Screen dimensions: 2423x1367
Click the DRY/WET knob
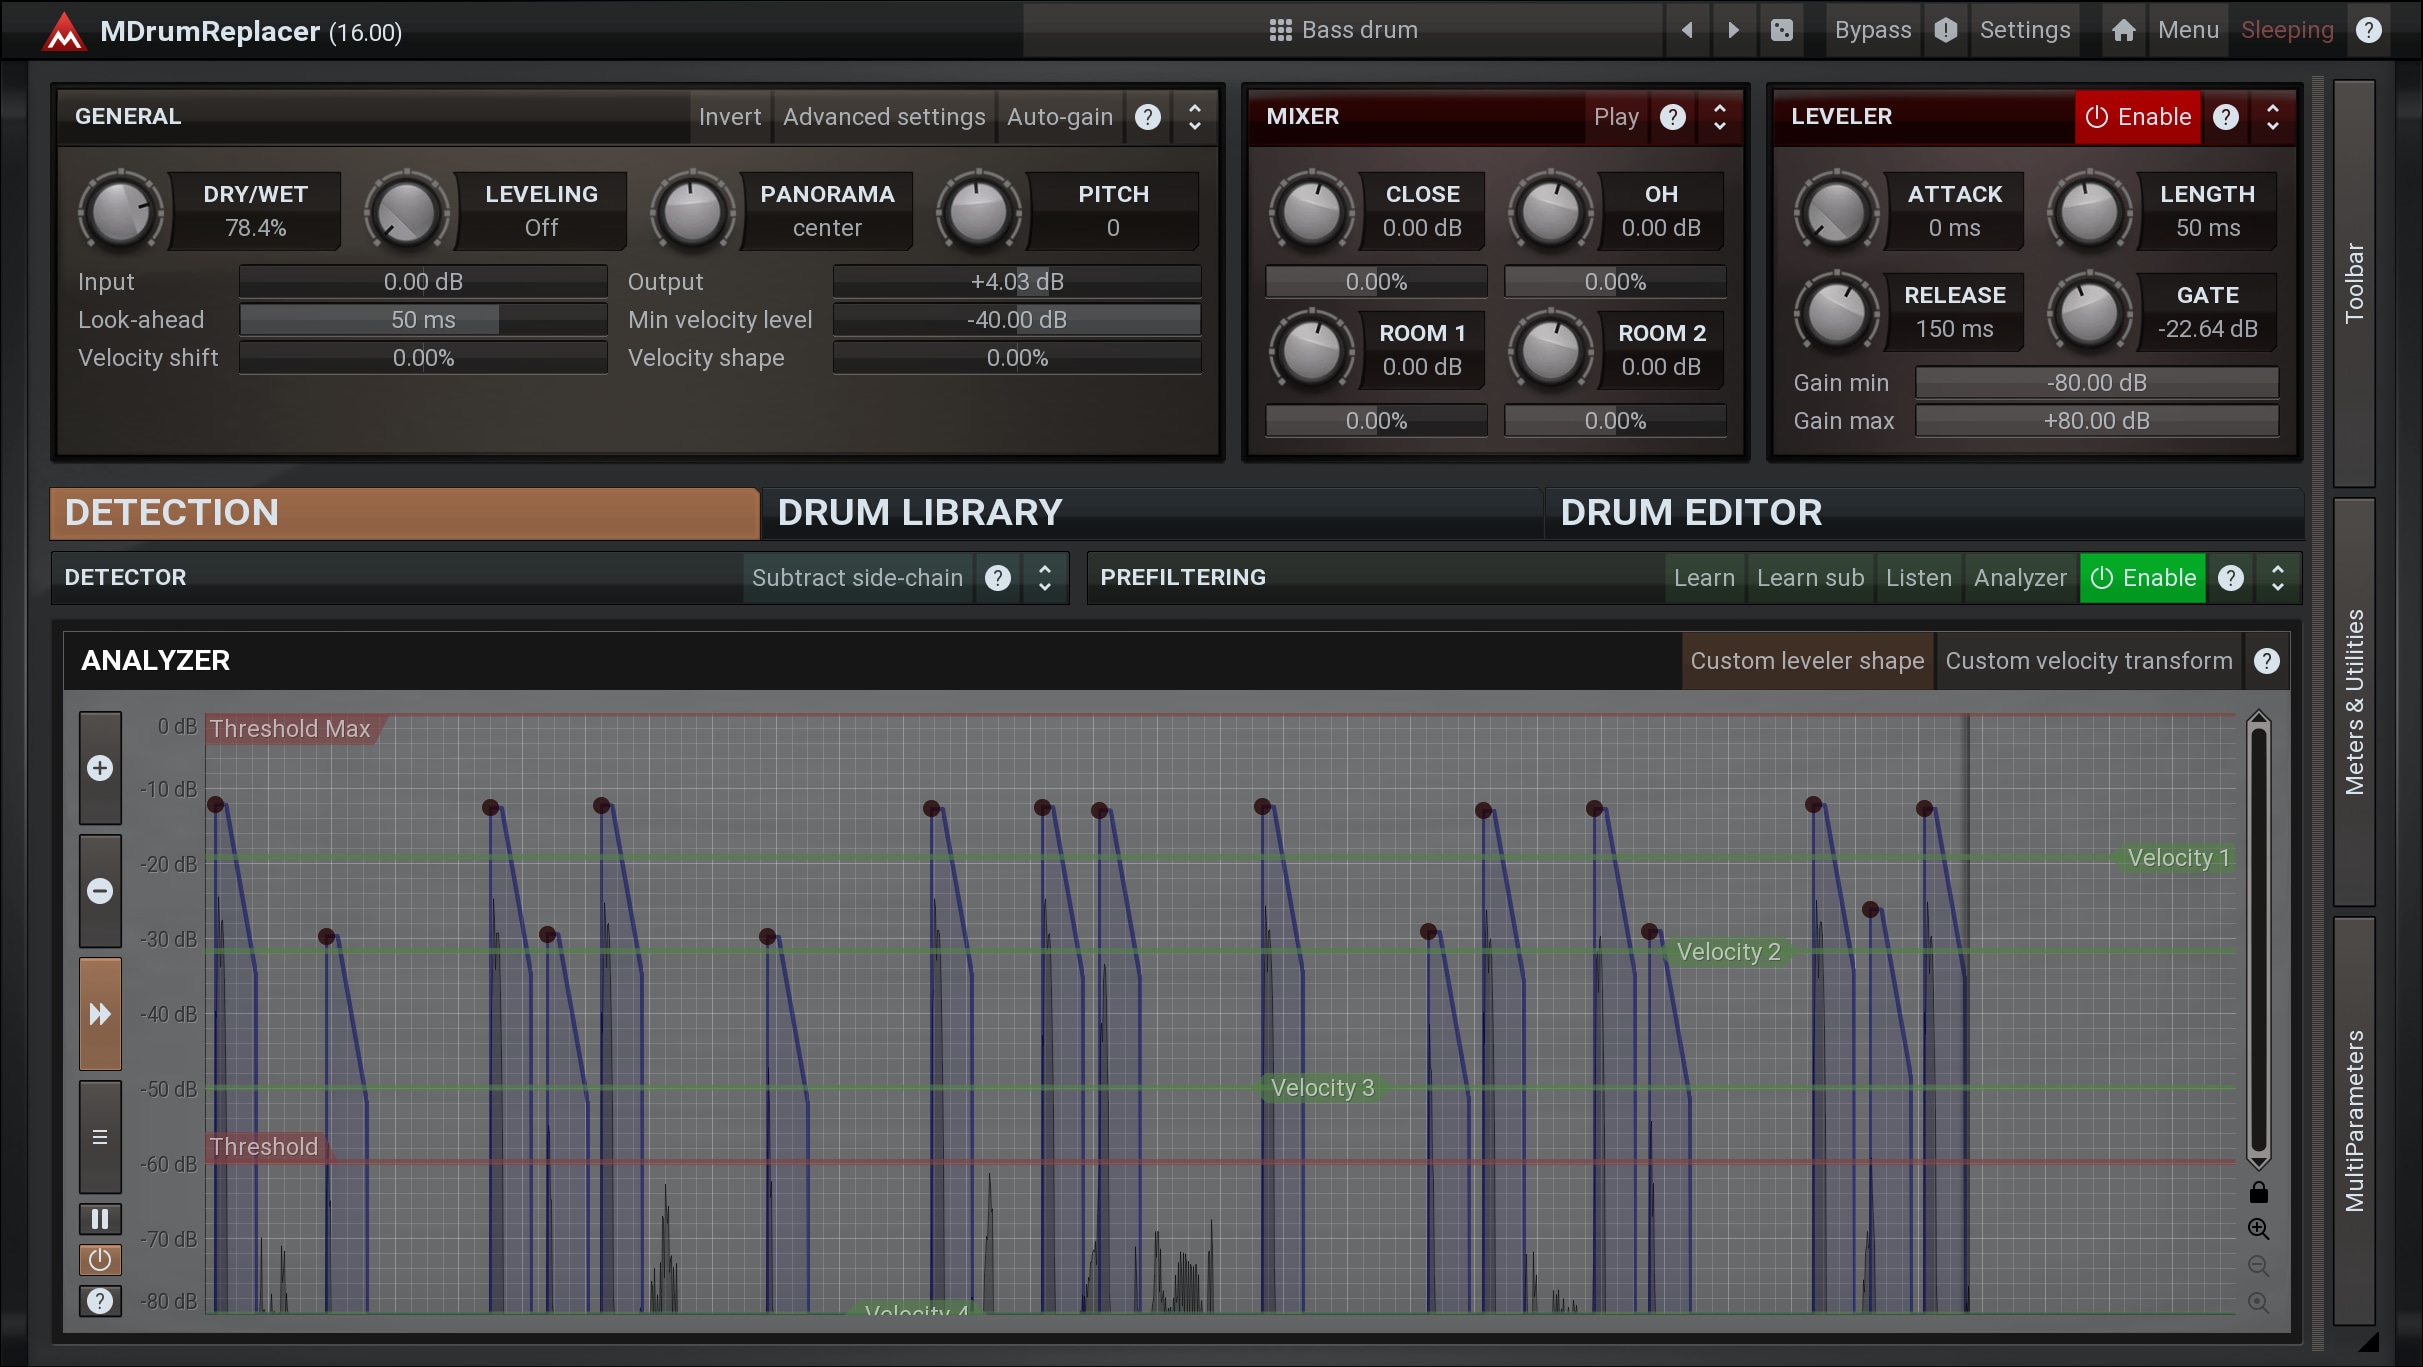pyautogui.click(x=120, y=211)
